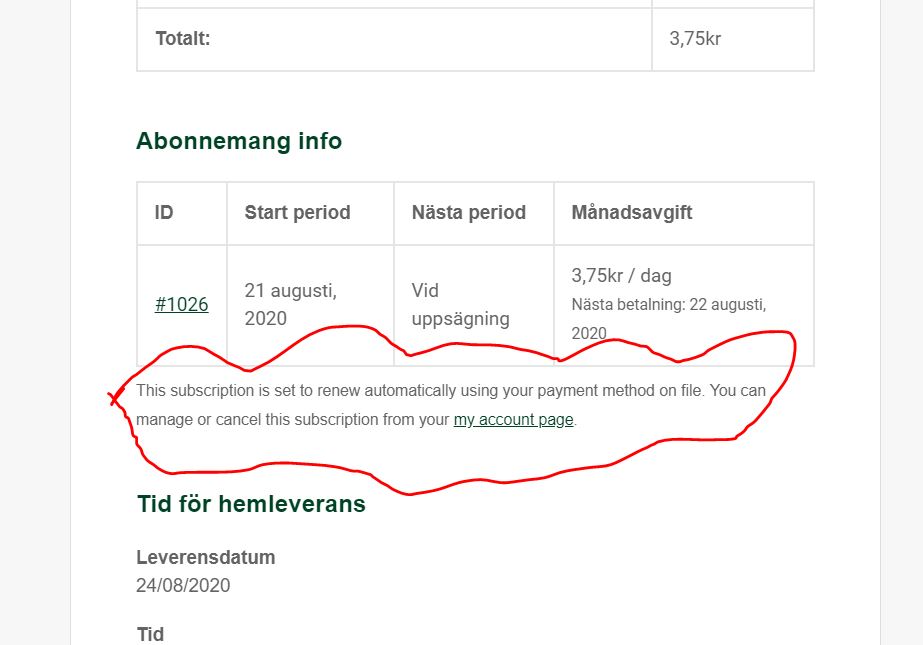Screen dimensions: 923x645
Task: Select the delivery date 24/08/2020
Action: point(183,586)
